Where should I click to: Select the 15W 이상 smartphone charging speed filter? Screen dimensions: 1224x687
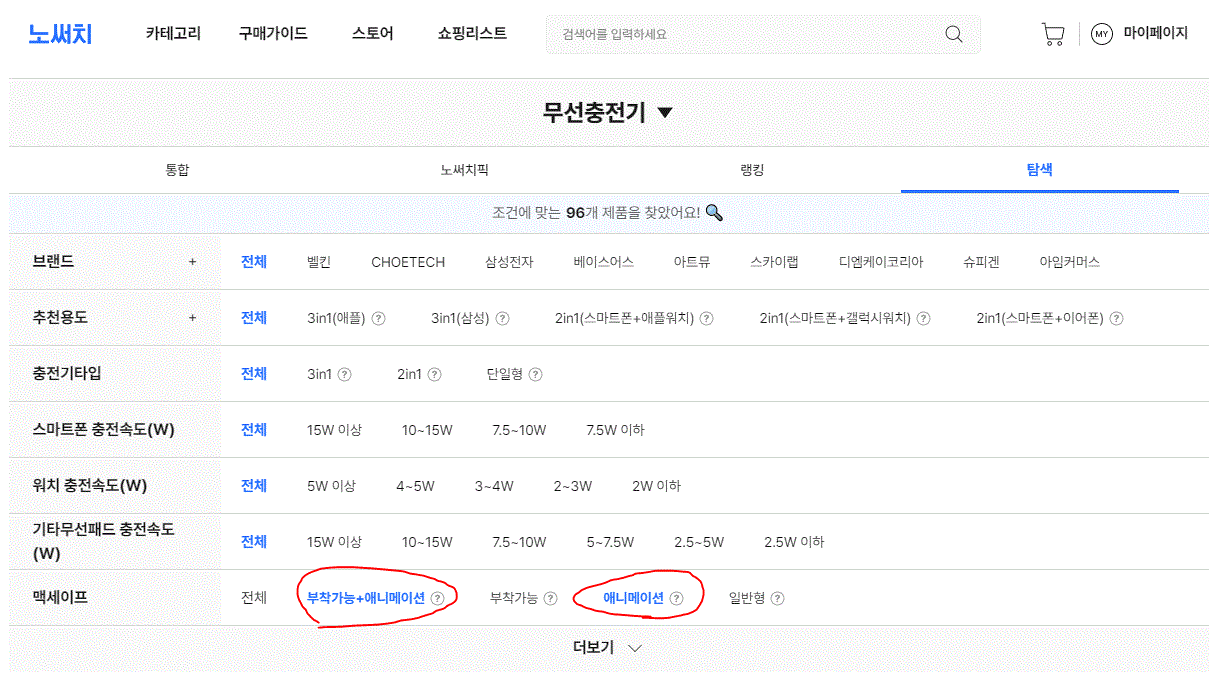click(x=334, y=430)
